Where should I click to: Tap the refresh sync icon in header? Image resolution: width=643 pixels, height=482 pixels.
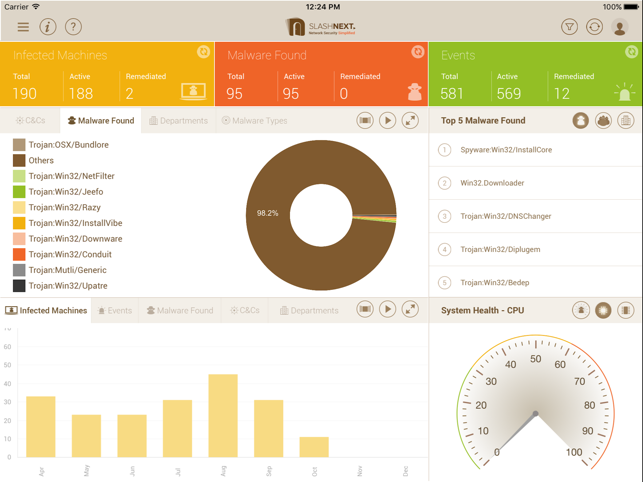pos(594,27)
